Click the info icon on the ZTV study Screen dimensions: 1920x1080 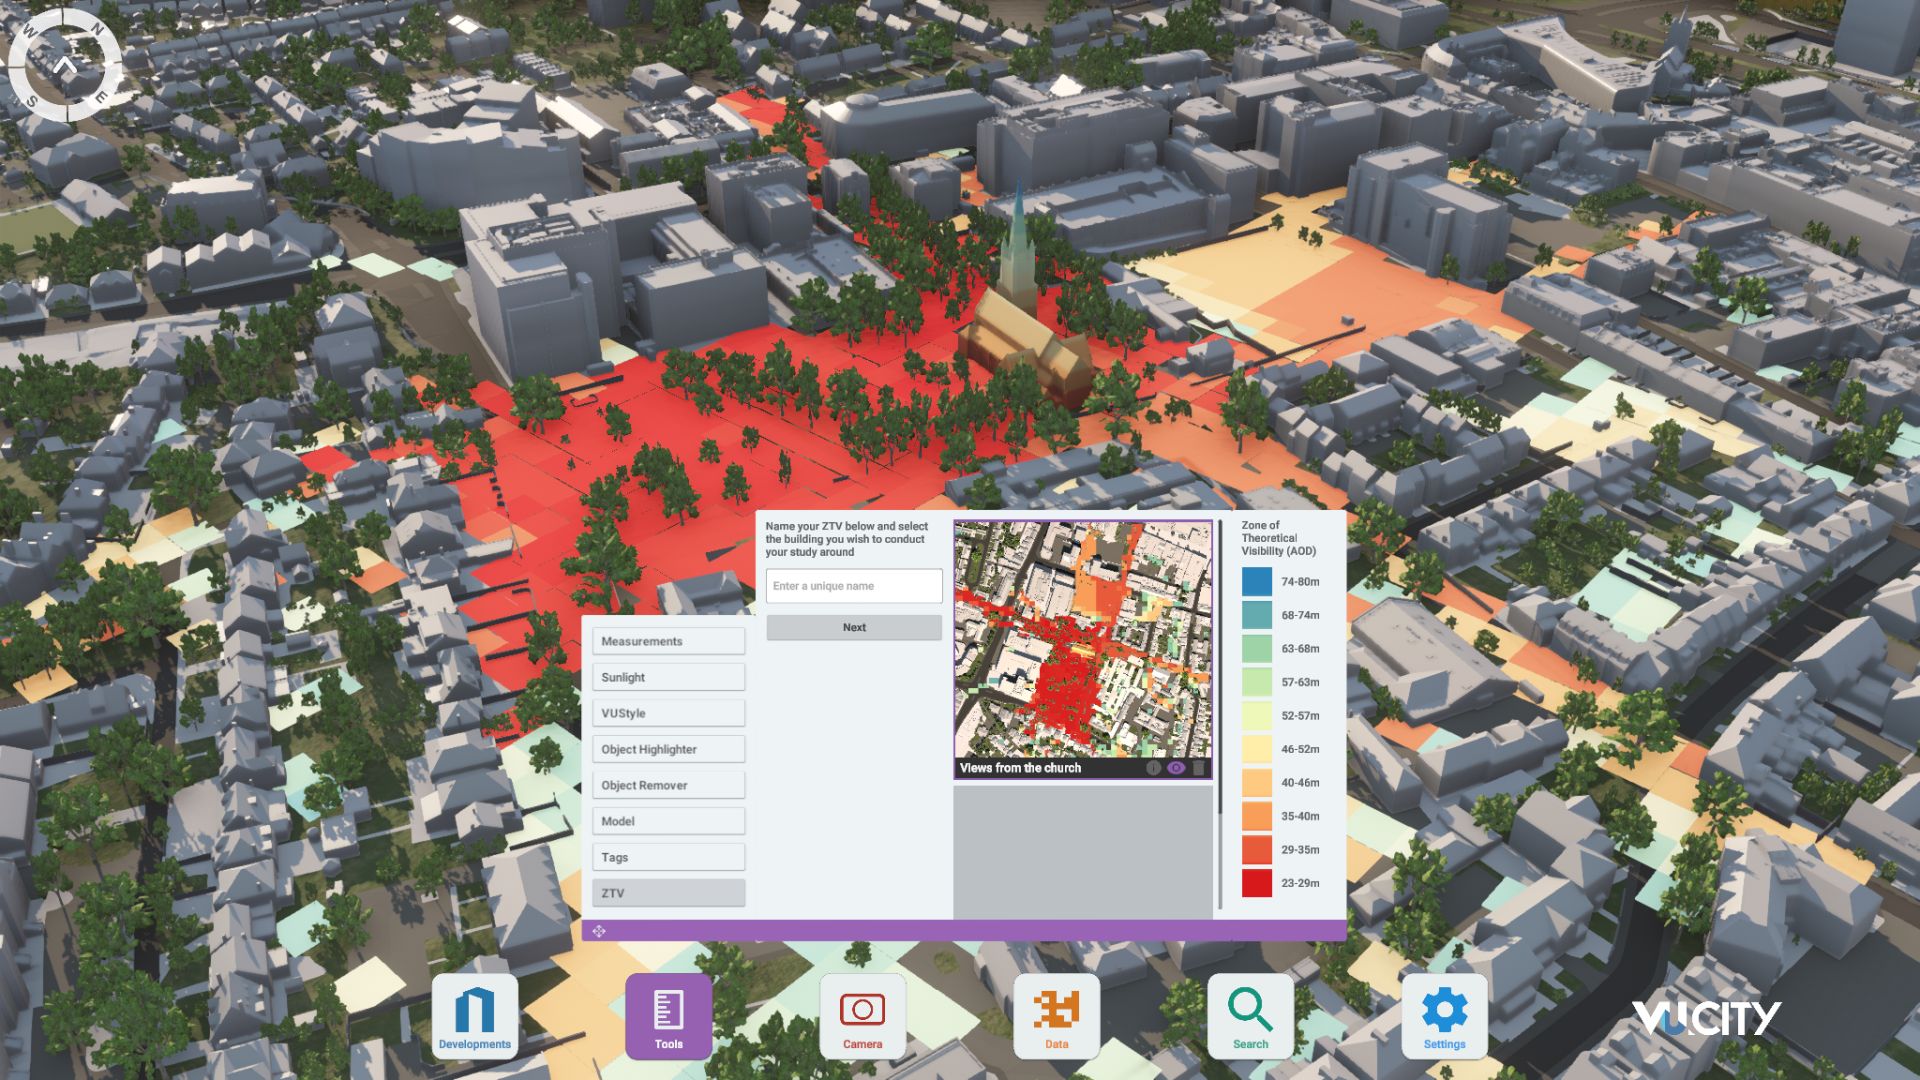[1153, 768]
